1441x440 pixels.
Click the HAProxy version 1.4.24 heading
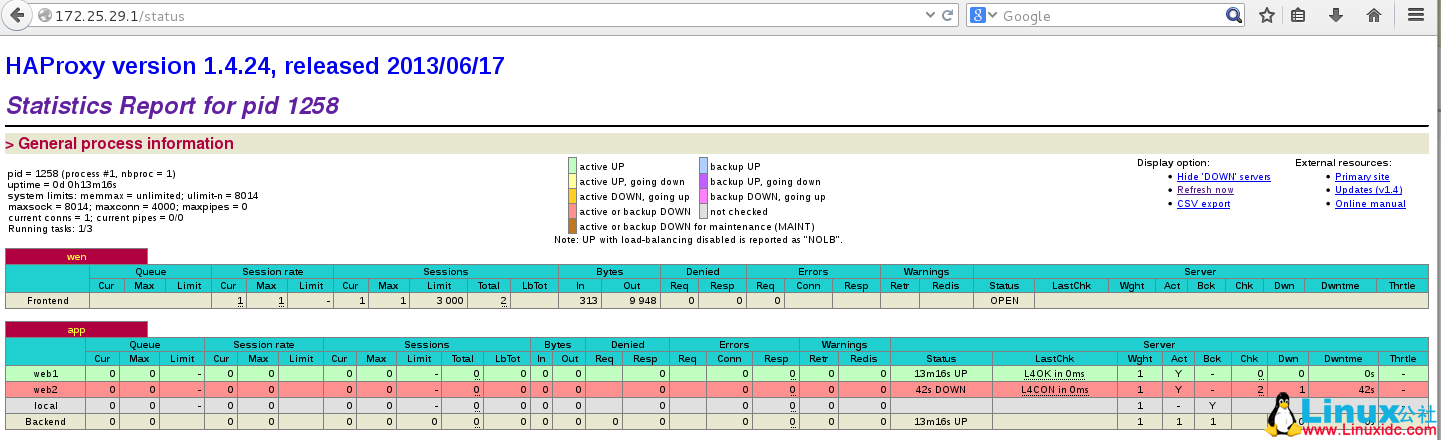255,66
